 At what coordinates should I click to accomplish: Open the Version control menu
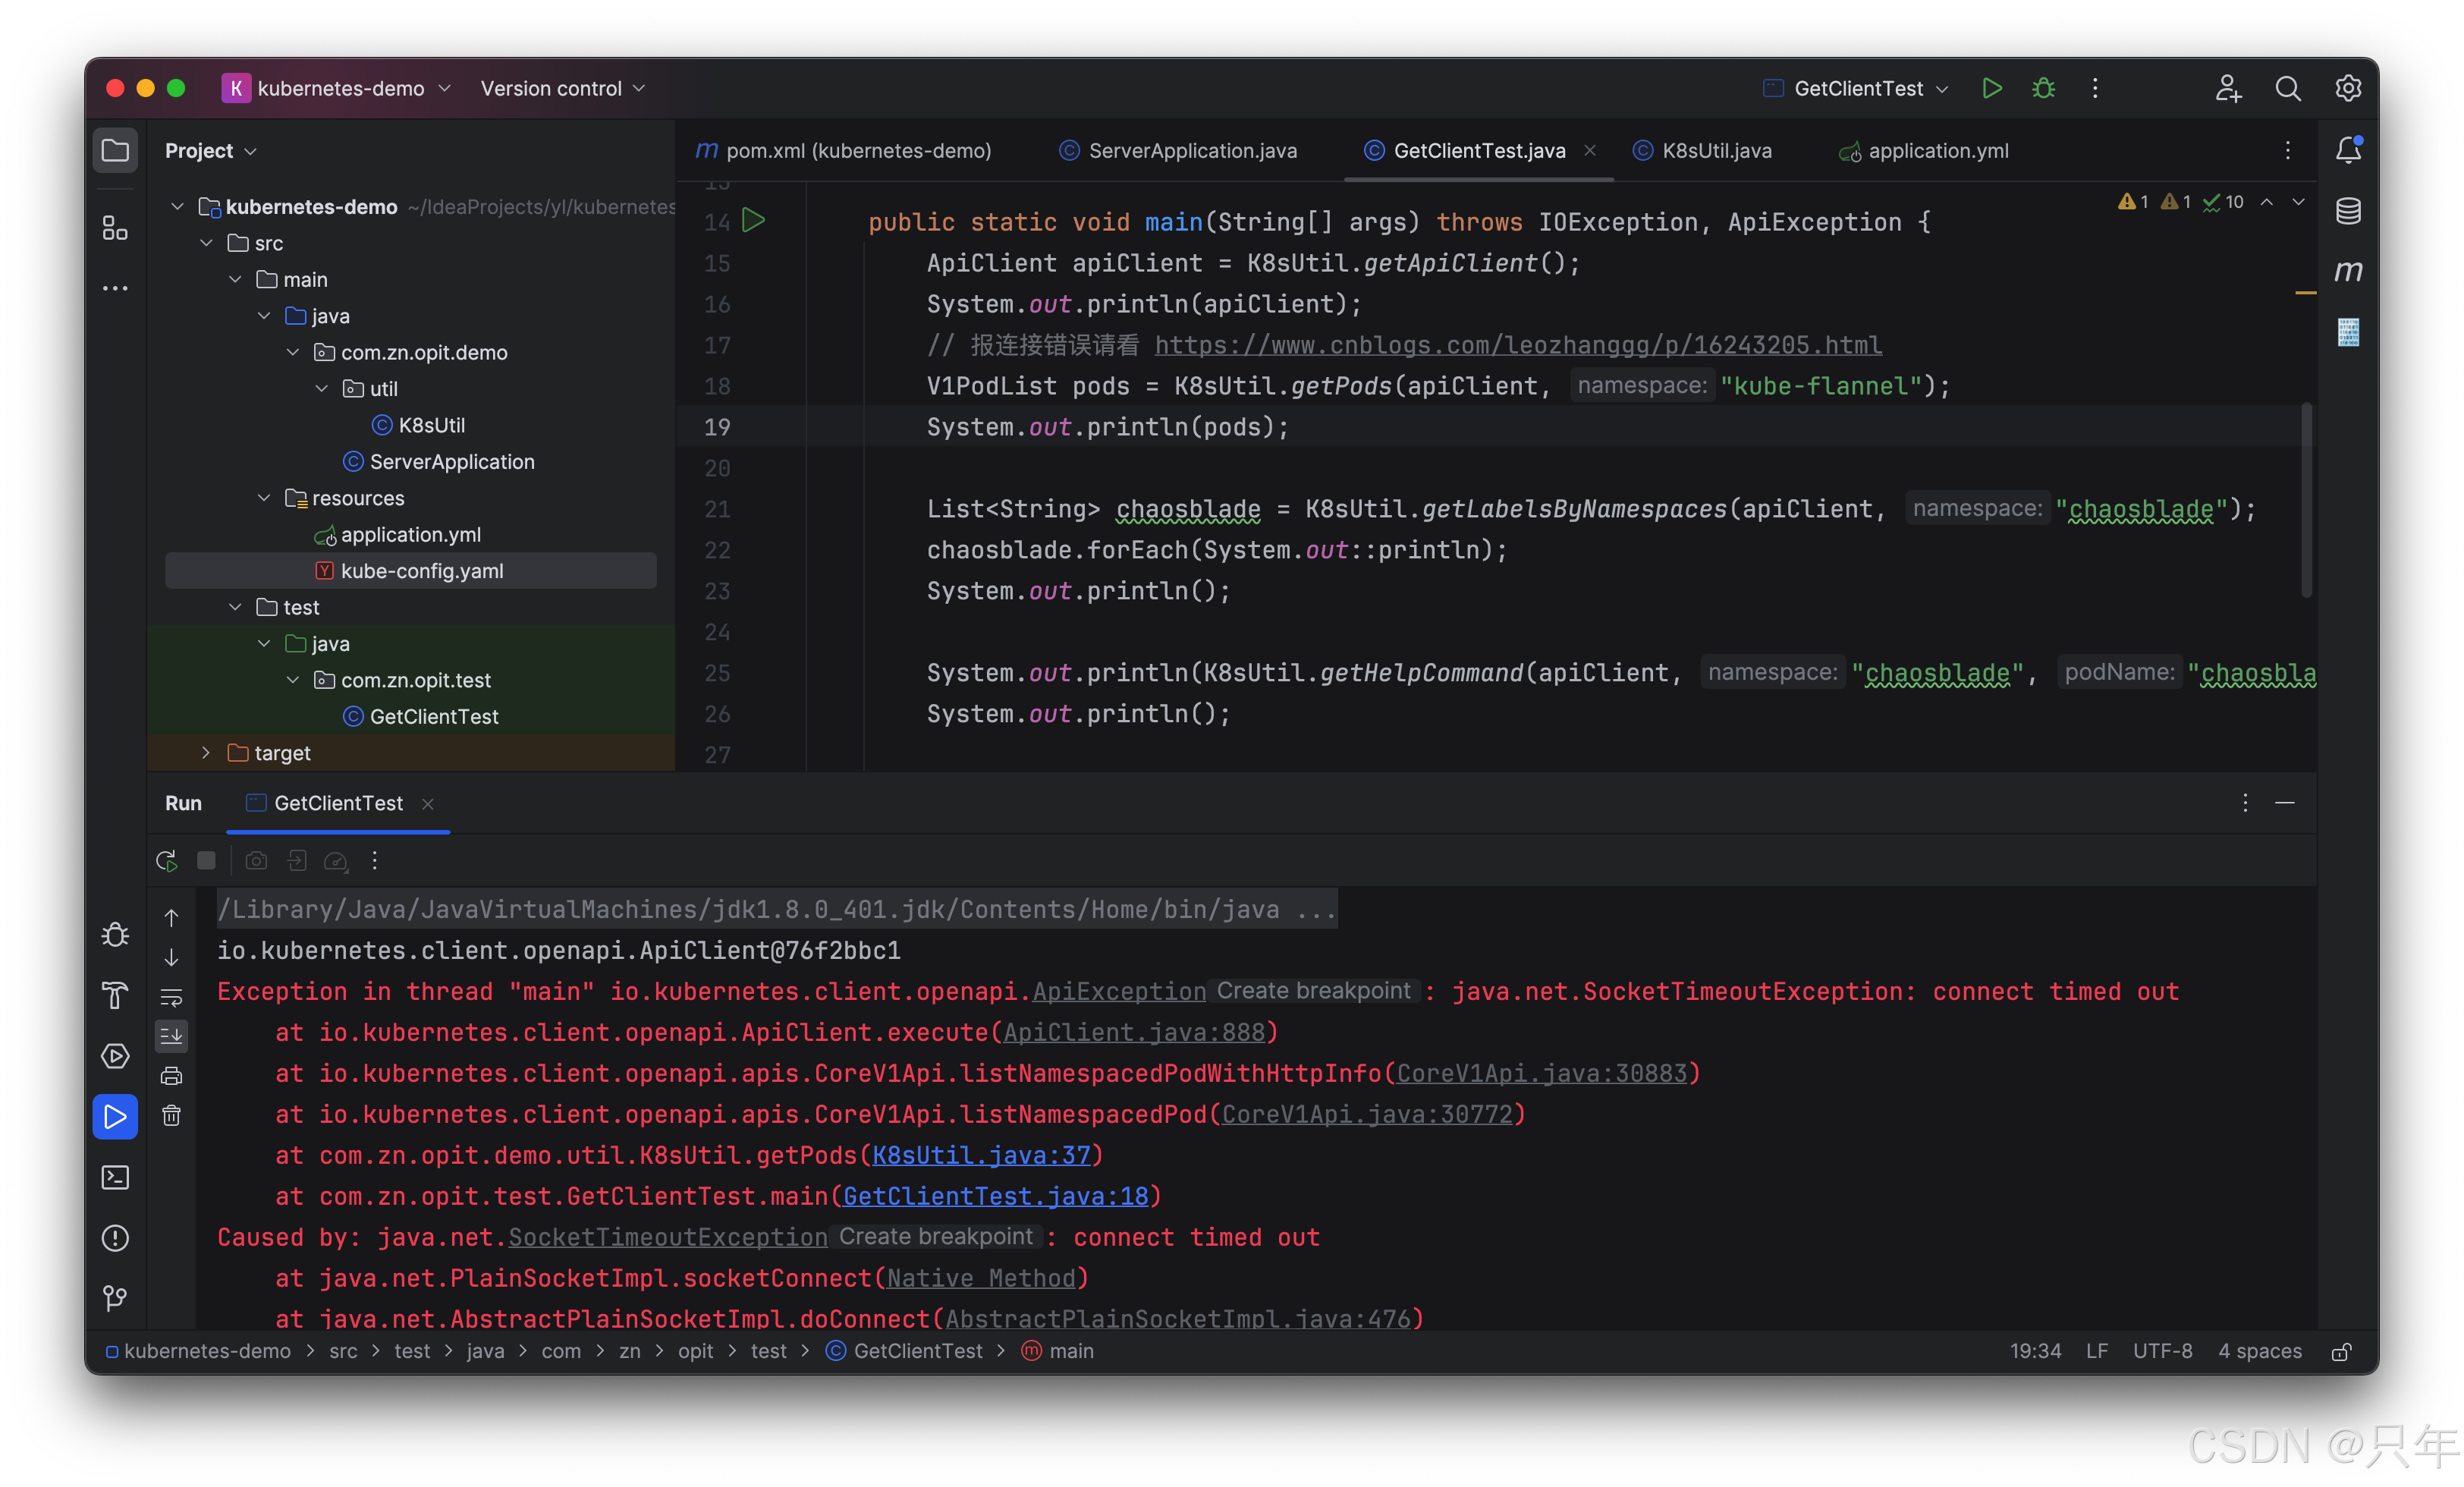pyautogui.click(x=562, y=88)
